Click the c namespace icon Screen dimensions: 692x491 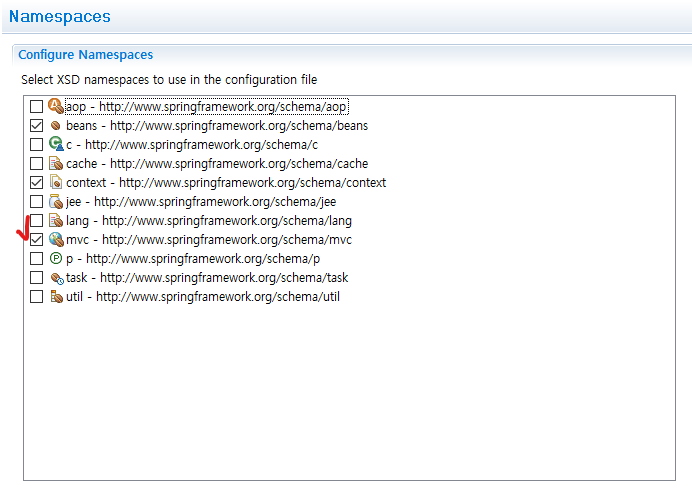tap(56, 144)
